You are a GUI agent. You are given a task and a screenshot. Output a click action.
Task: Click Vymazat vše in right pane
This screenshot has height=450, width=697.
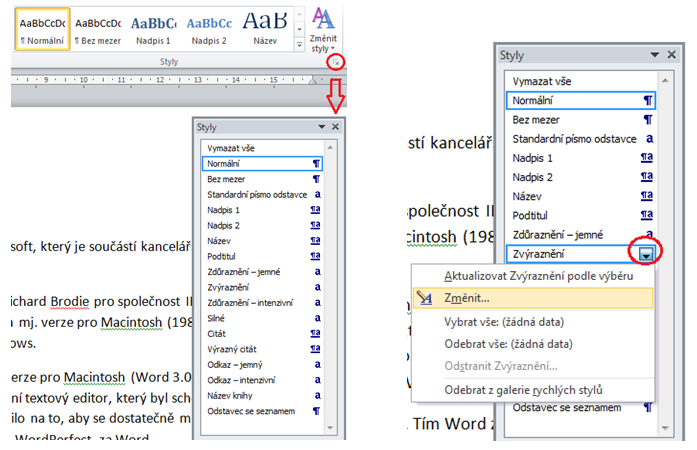(x=543, y=79)
